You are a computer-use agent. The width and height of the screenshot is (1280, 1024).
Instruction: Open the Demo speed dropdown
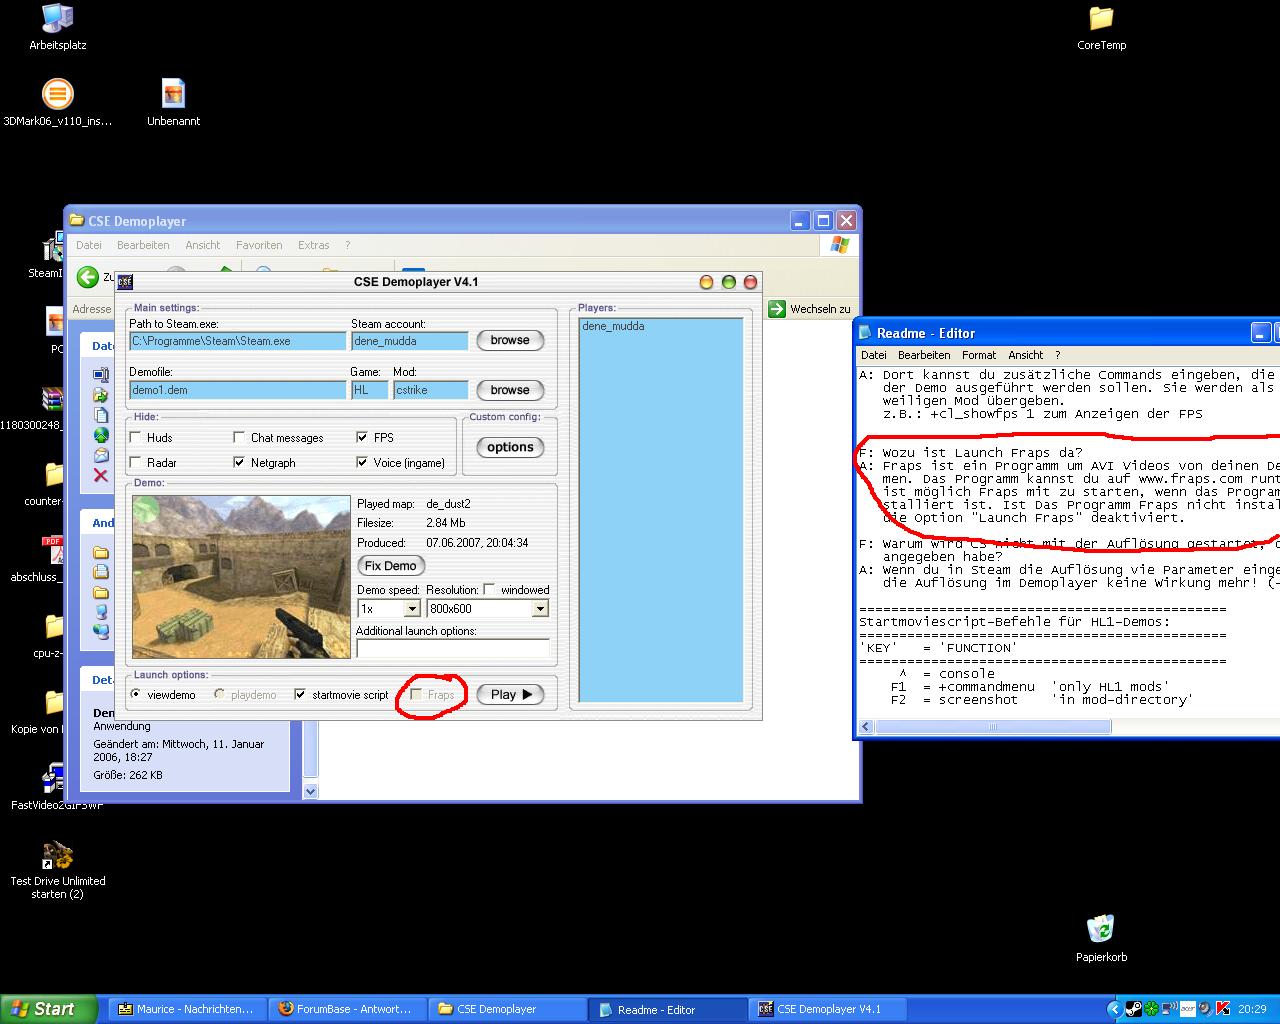click(x=412, y=608)
